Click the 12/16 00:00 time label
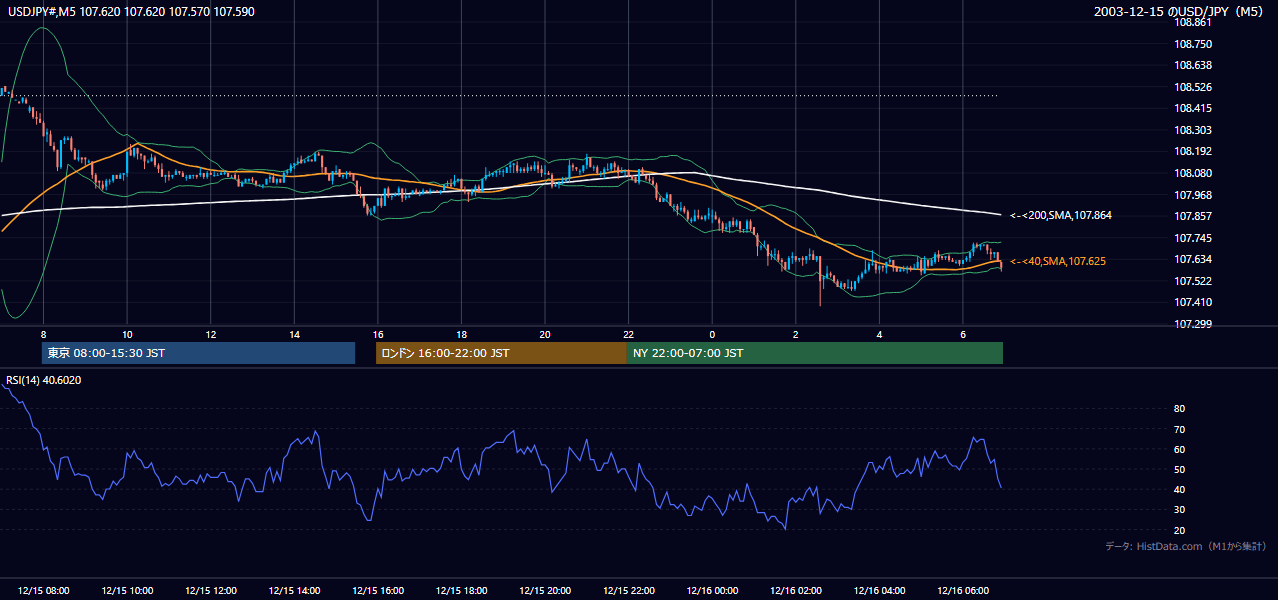This screenshot has height=600, width=1278. tap(712, 591)
